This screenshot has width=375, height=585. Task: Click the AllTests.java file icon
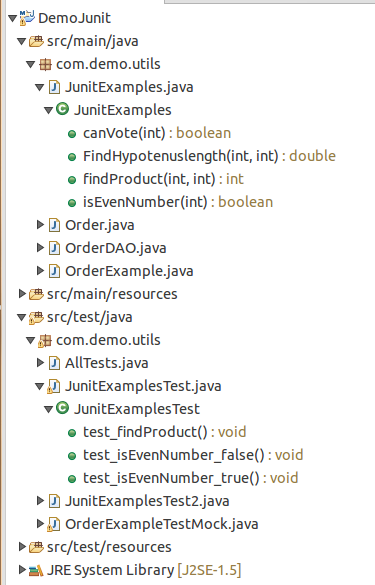tap(54, 363)
